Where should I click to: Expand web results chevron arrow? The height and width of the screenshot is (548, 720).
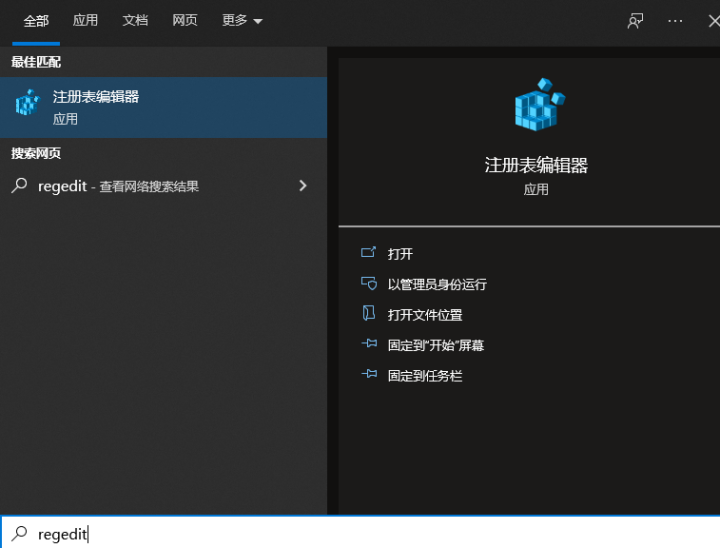click(x=303, y=186)
